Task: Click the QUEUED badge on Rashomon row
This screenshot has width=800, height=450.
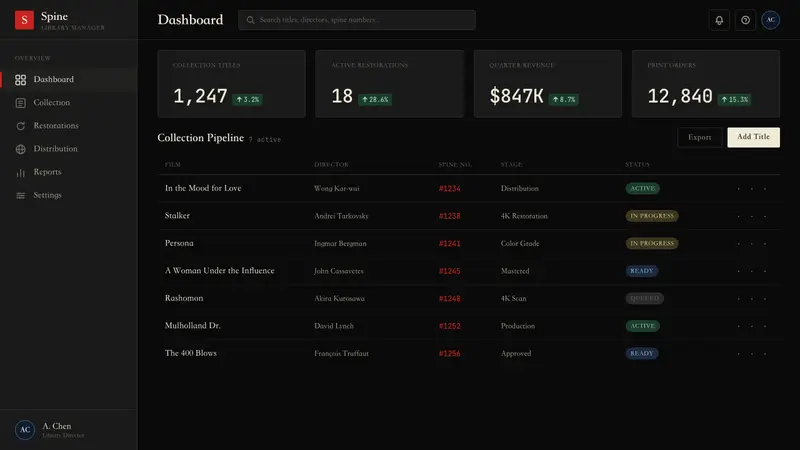Action: (644, 298)
